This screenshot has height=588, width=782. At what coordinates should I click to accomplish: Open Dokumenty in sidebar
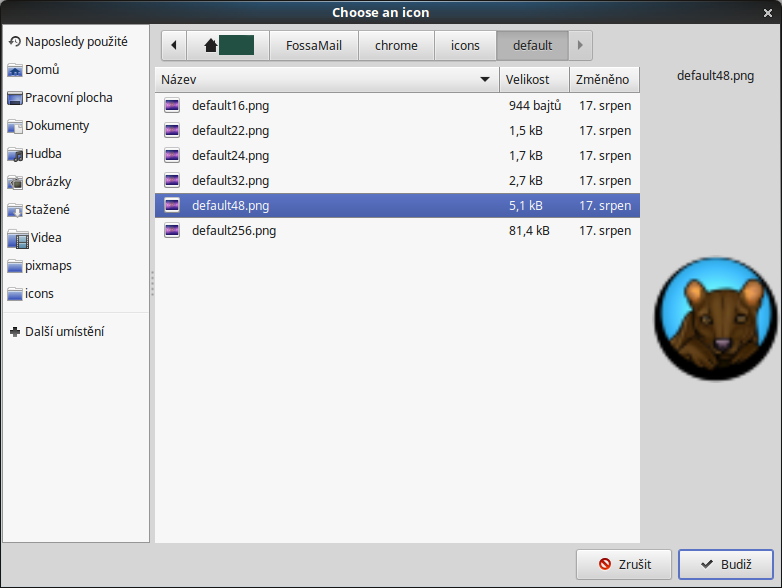tap(76, 126)
